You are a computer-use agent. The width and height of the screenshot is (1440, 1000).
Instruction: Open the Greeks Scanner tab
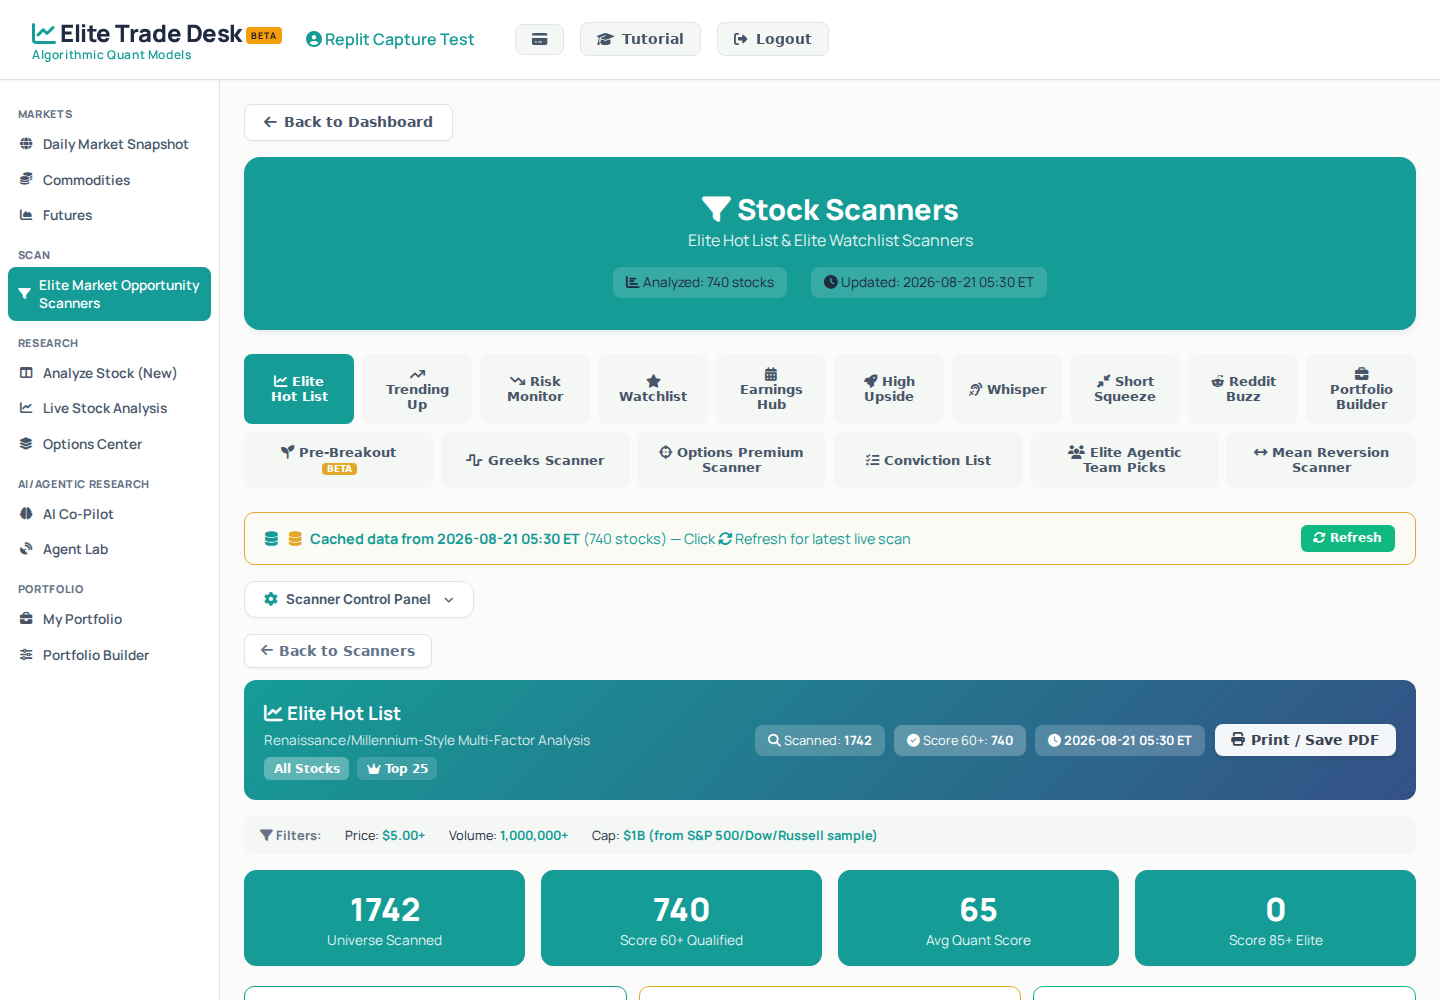(535, 460)
